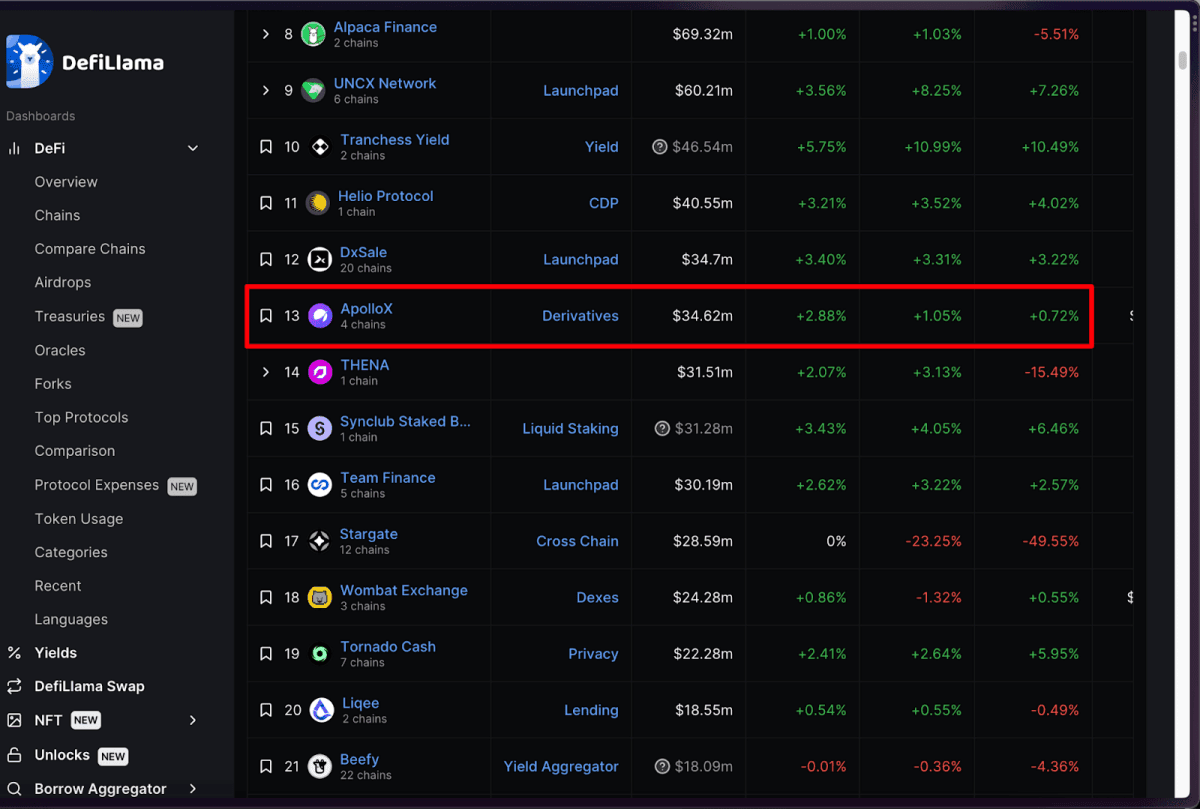Bookmark Liqee row
Screen dimensions: 1200x809
266,710
